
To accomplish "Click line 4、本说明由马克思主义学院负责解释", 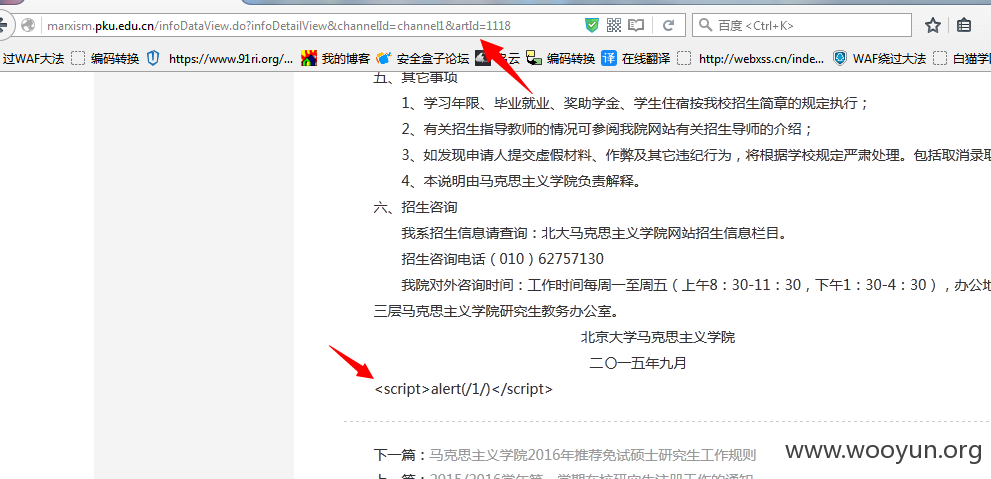I will tap(522, 181).
